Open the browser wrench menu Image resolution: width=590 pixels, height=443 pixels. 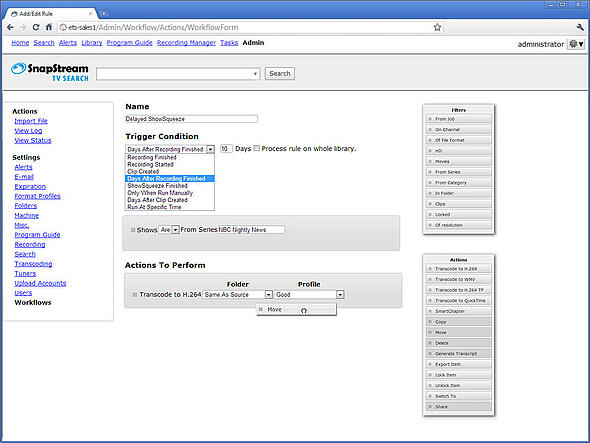pos(580,27)
